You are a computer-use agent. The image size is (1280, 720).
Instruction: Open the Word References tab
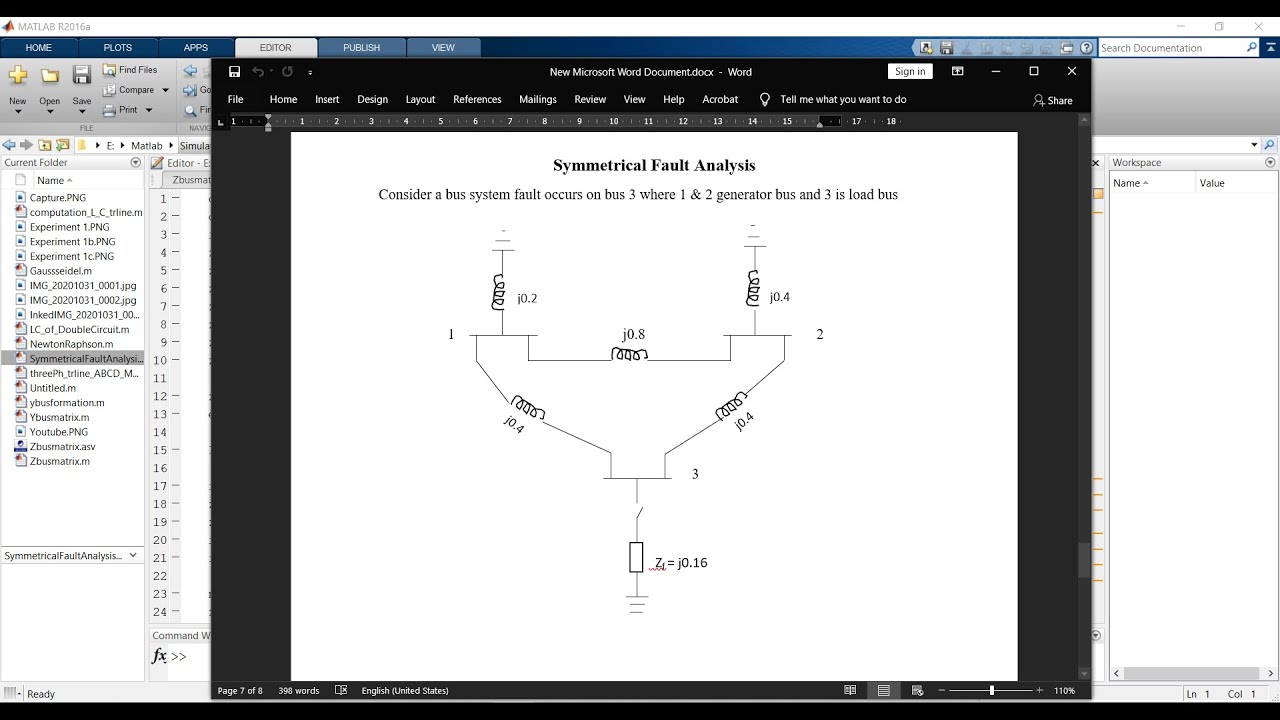(477, 100)
